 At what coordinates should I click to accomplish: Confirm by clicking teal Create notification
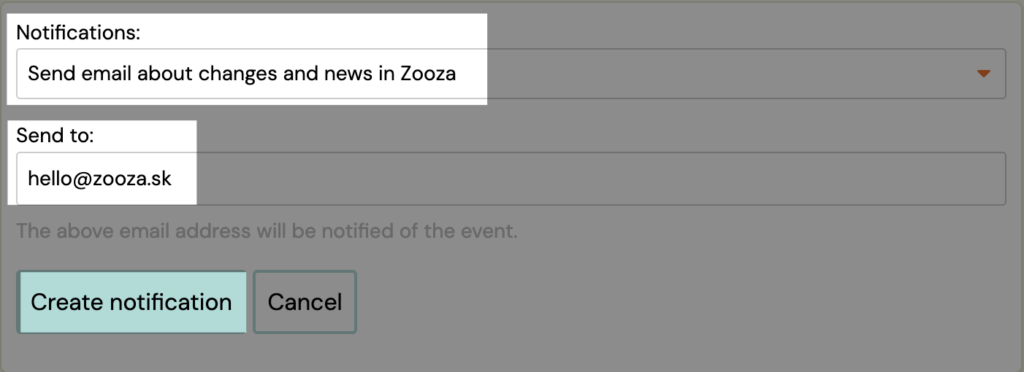[131, 302]
